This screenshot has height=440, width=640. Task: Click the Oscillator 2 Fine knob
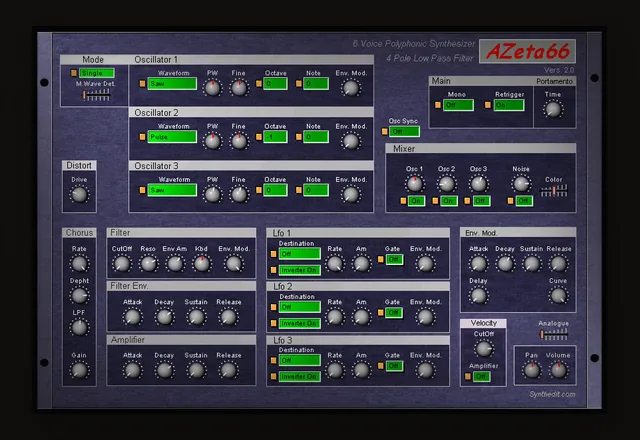coord(239,141)
